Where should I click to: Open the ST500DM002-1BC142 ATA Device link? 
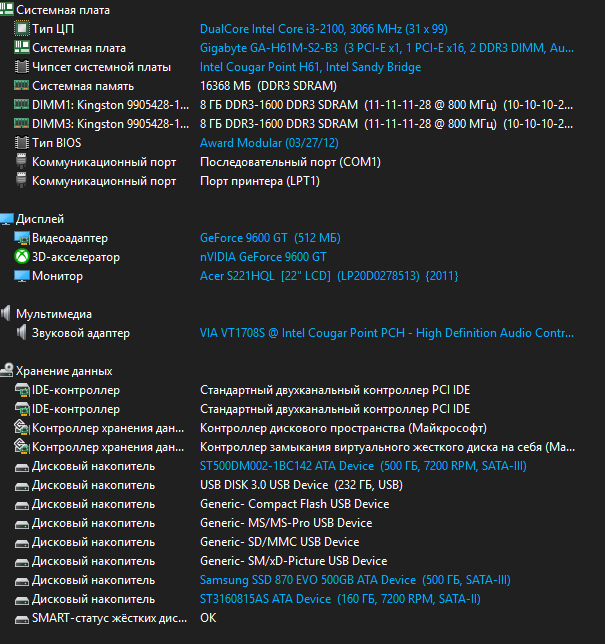pyautogui.click(x=363, y=466)
